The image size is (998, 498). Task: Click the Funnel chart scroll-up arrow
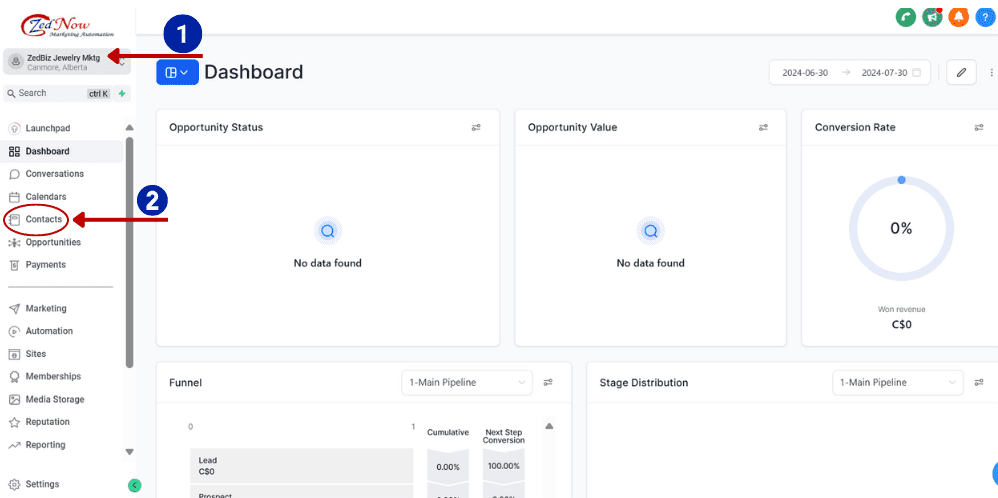[x=549, y=426]
